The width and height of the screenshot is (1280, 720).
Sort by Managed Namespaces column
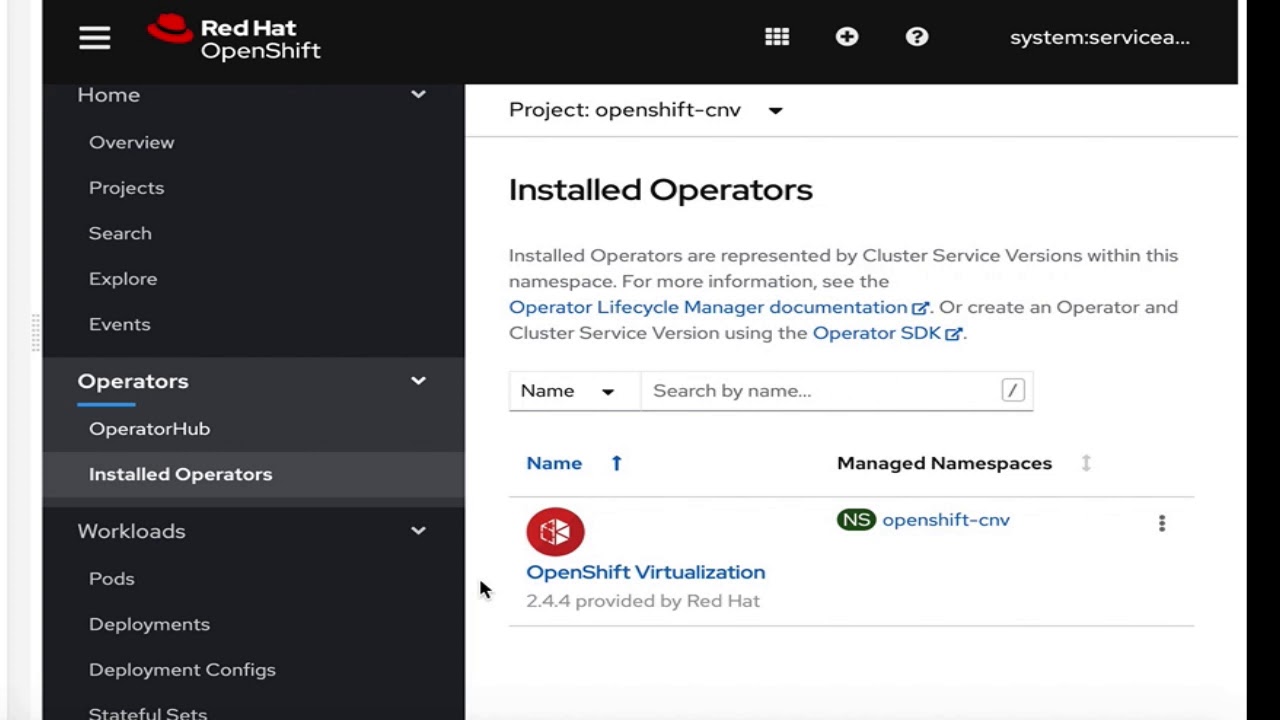1086,463
